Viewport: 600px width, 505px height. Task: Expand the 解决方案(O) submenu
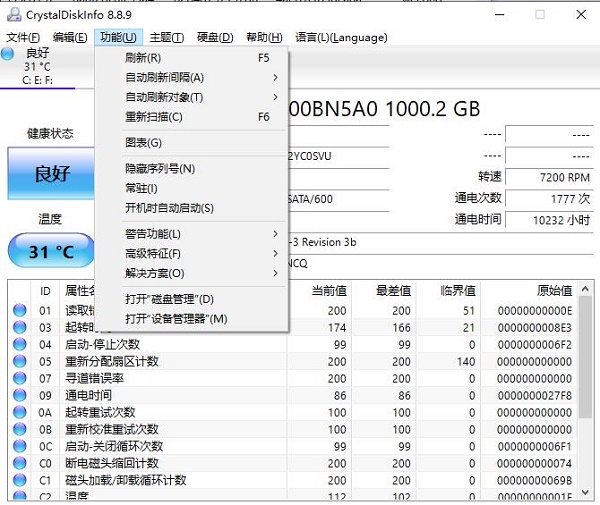pos(191,273)
